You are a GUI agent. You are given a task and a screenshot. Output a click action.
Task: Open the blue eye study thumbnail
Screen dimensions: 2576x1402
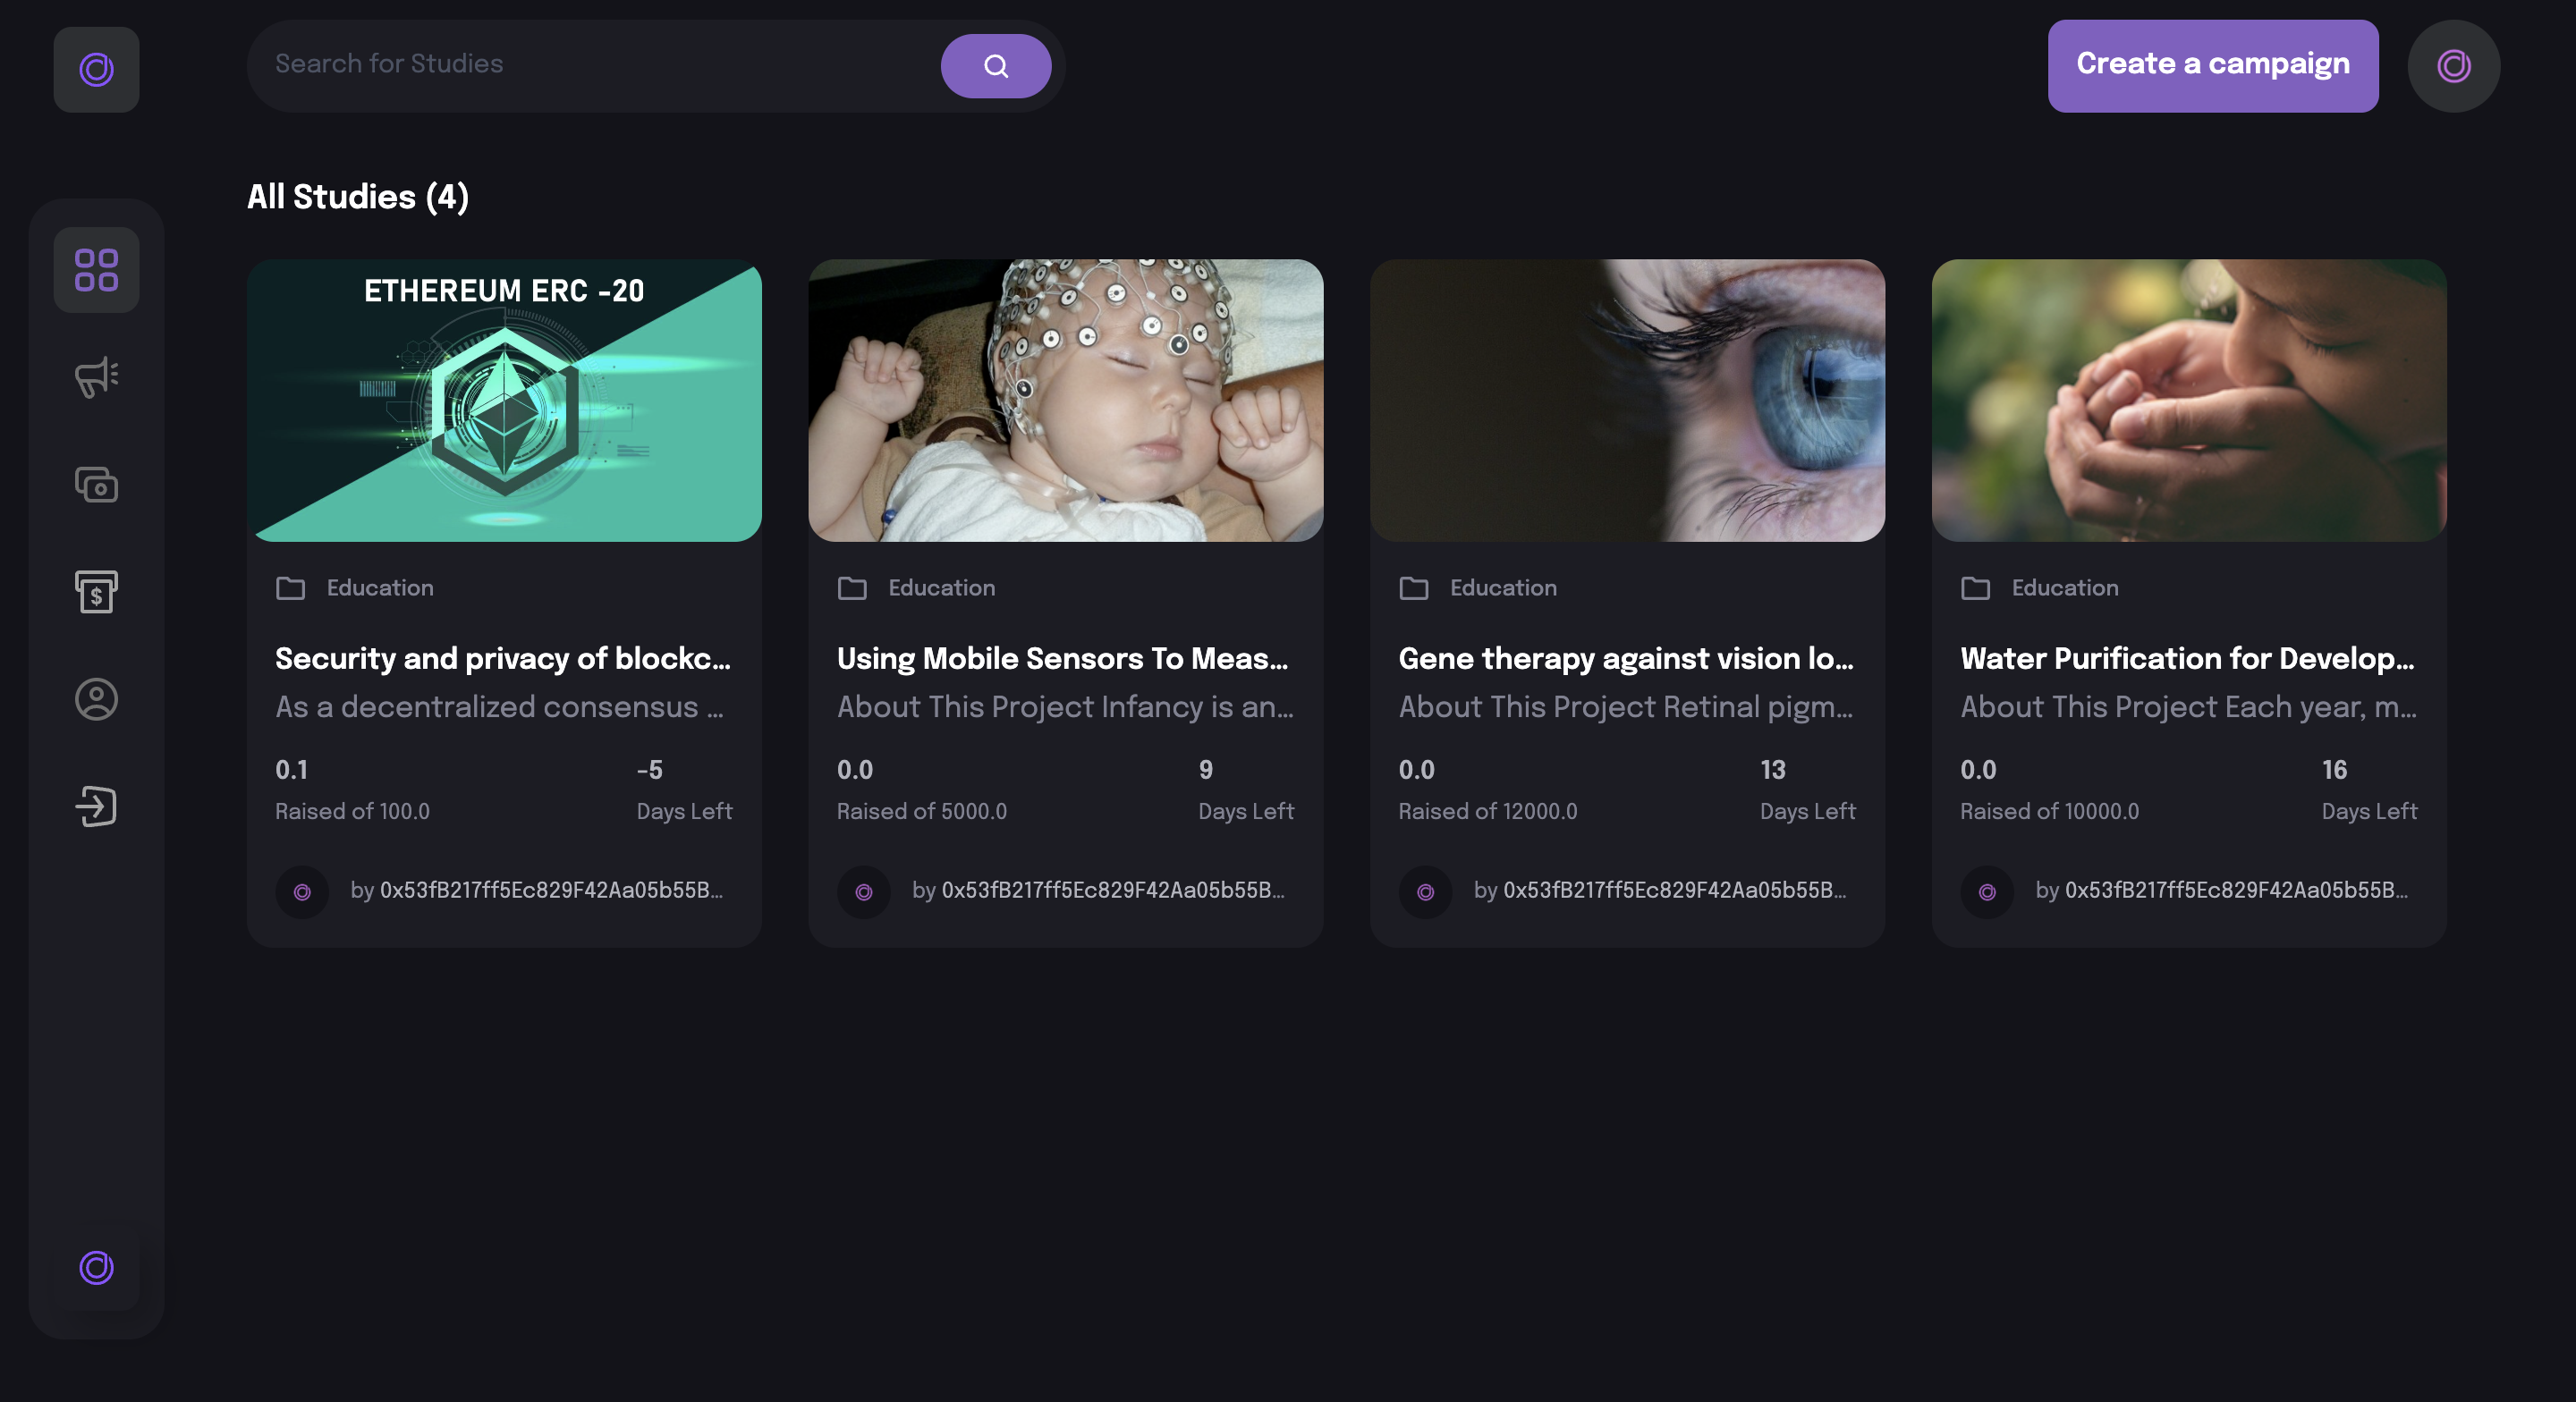pos(1627,400)
